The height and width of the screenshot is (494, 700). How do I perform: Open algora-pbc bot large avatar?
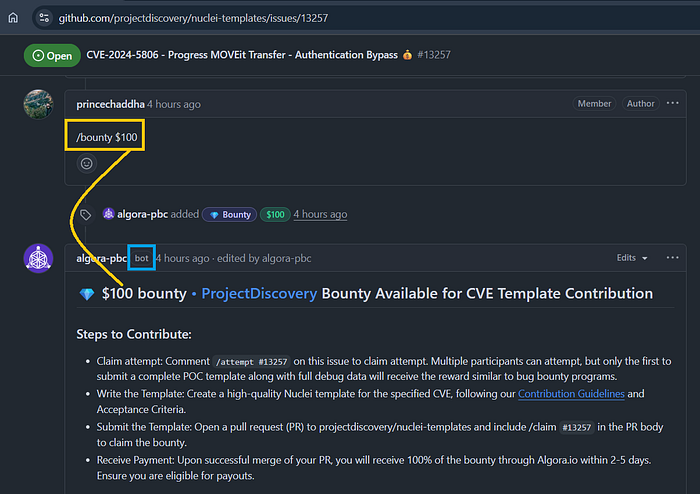click(38, 258)
